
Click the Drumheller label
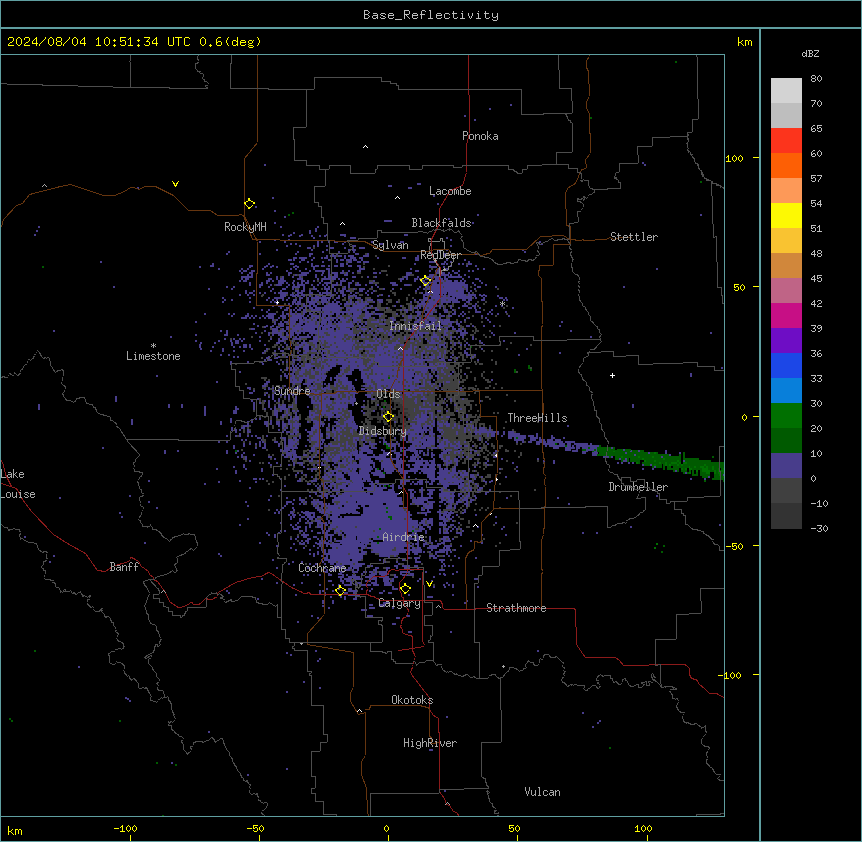(x=638, y=487)
